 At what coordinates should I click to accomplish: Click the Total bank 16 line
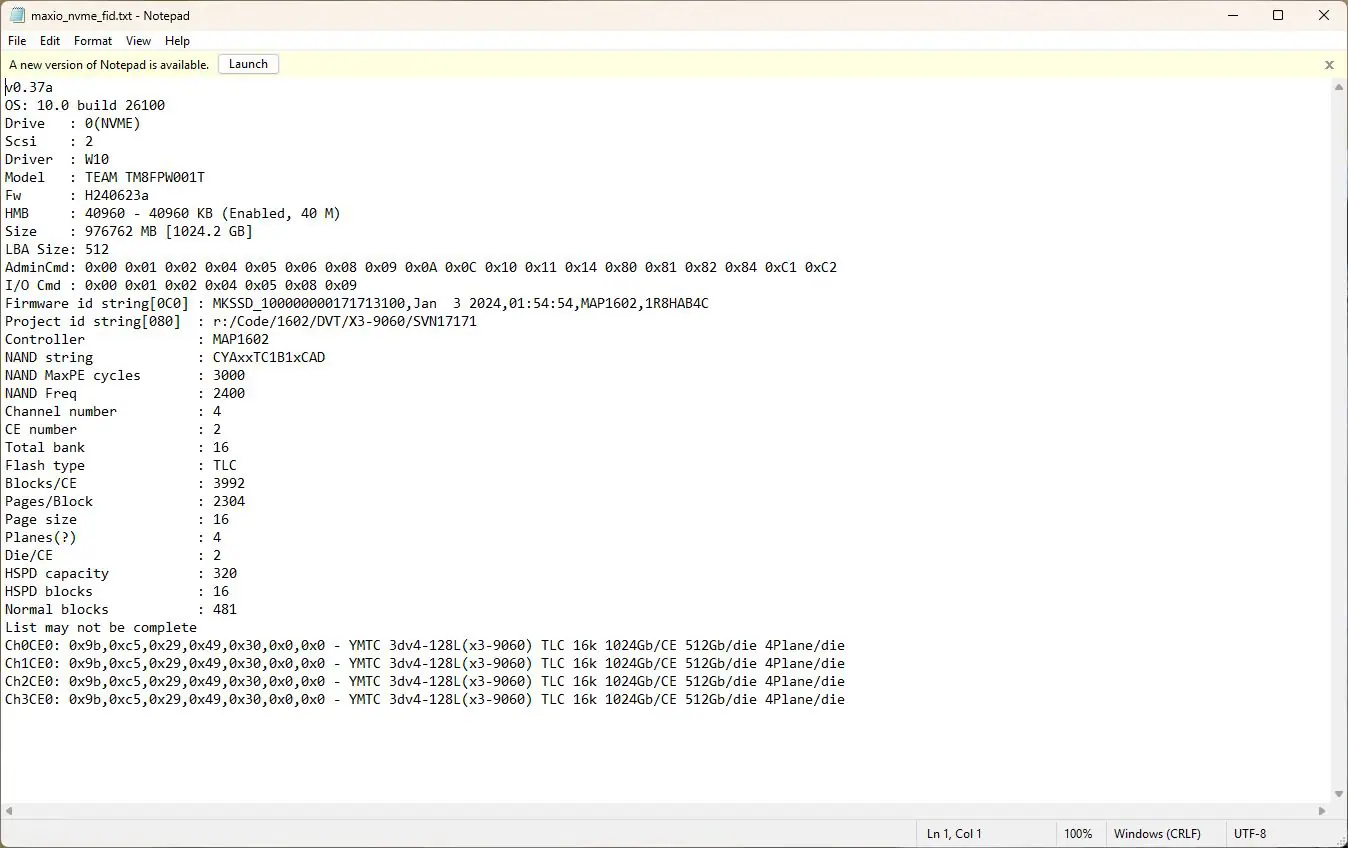pyautogui.click(x=117, y=447)
